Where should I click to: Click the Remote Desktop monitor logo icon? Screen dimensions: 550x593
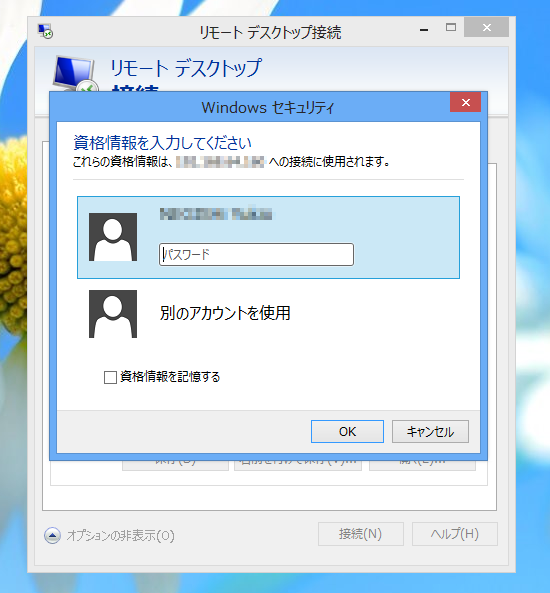tap(75, 74)
